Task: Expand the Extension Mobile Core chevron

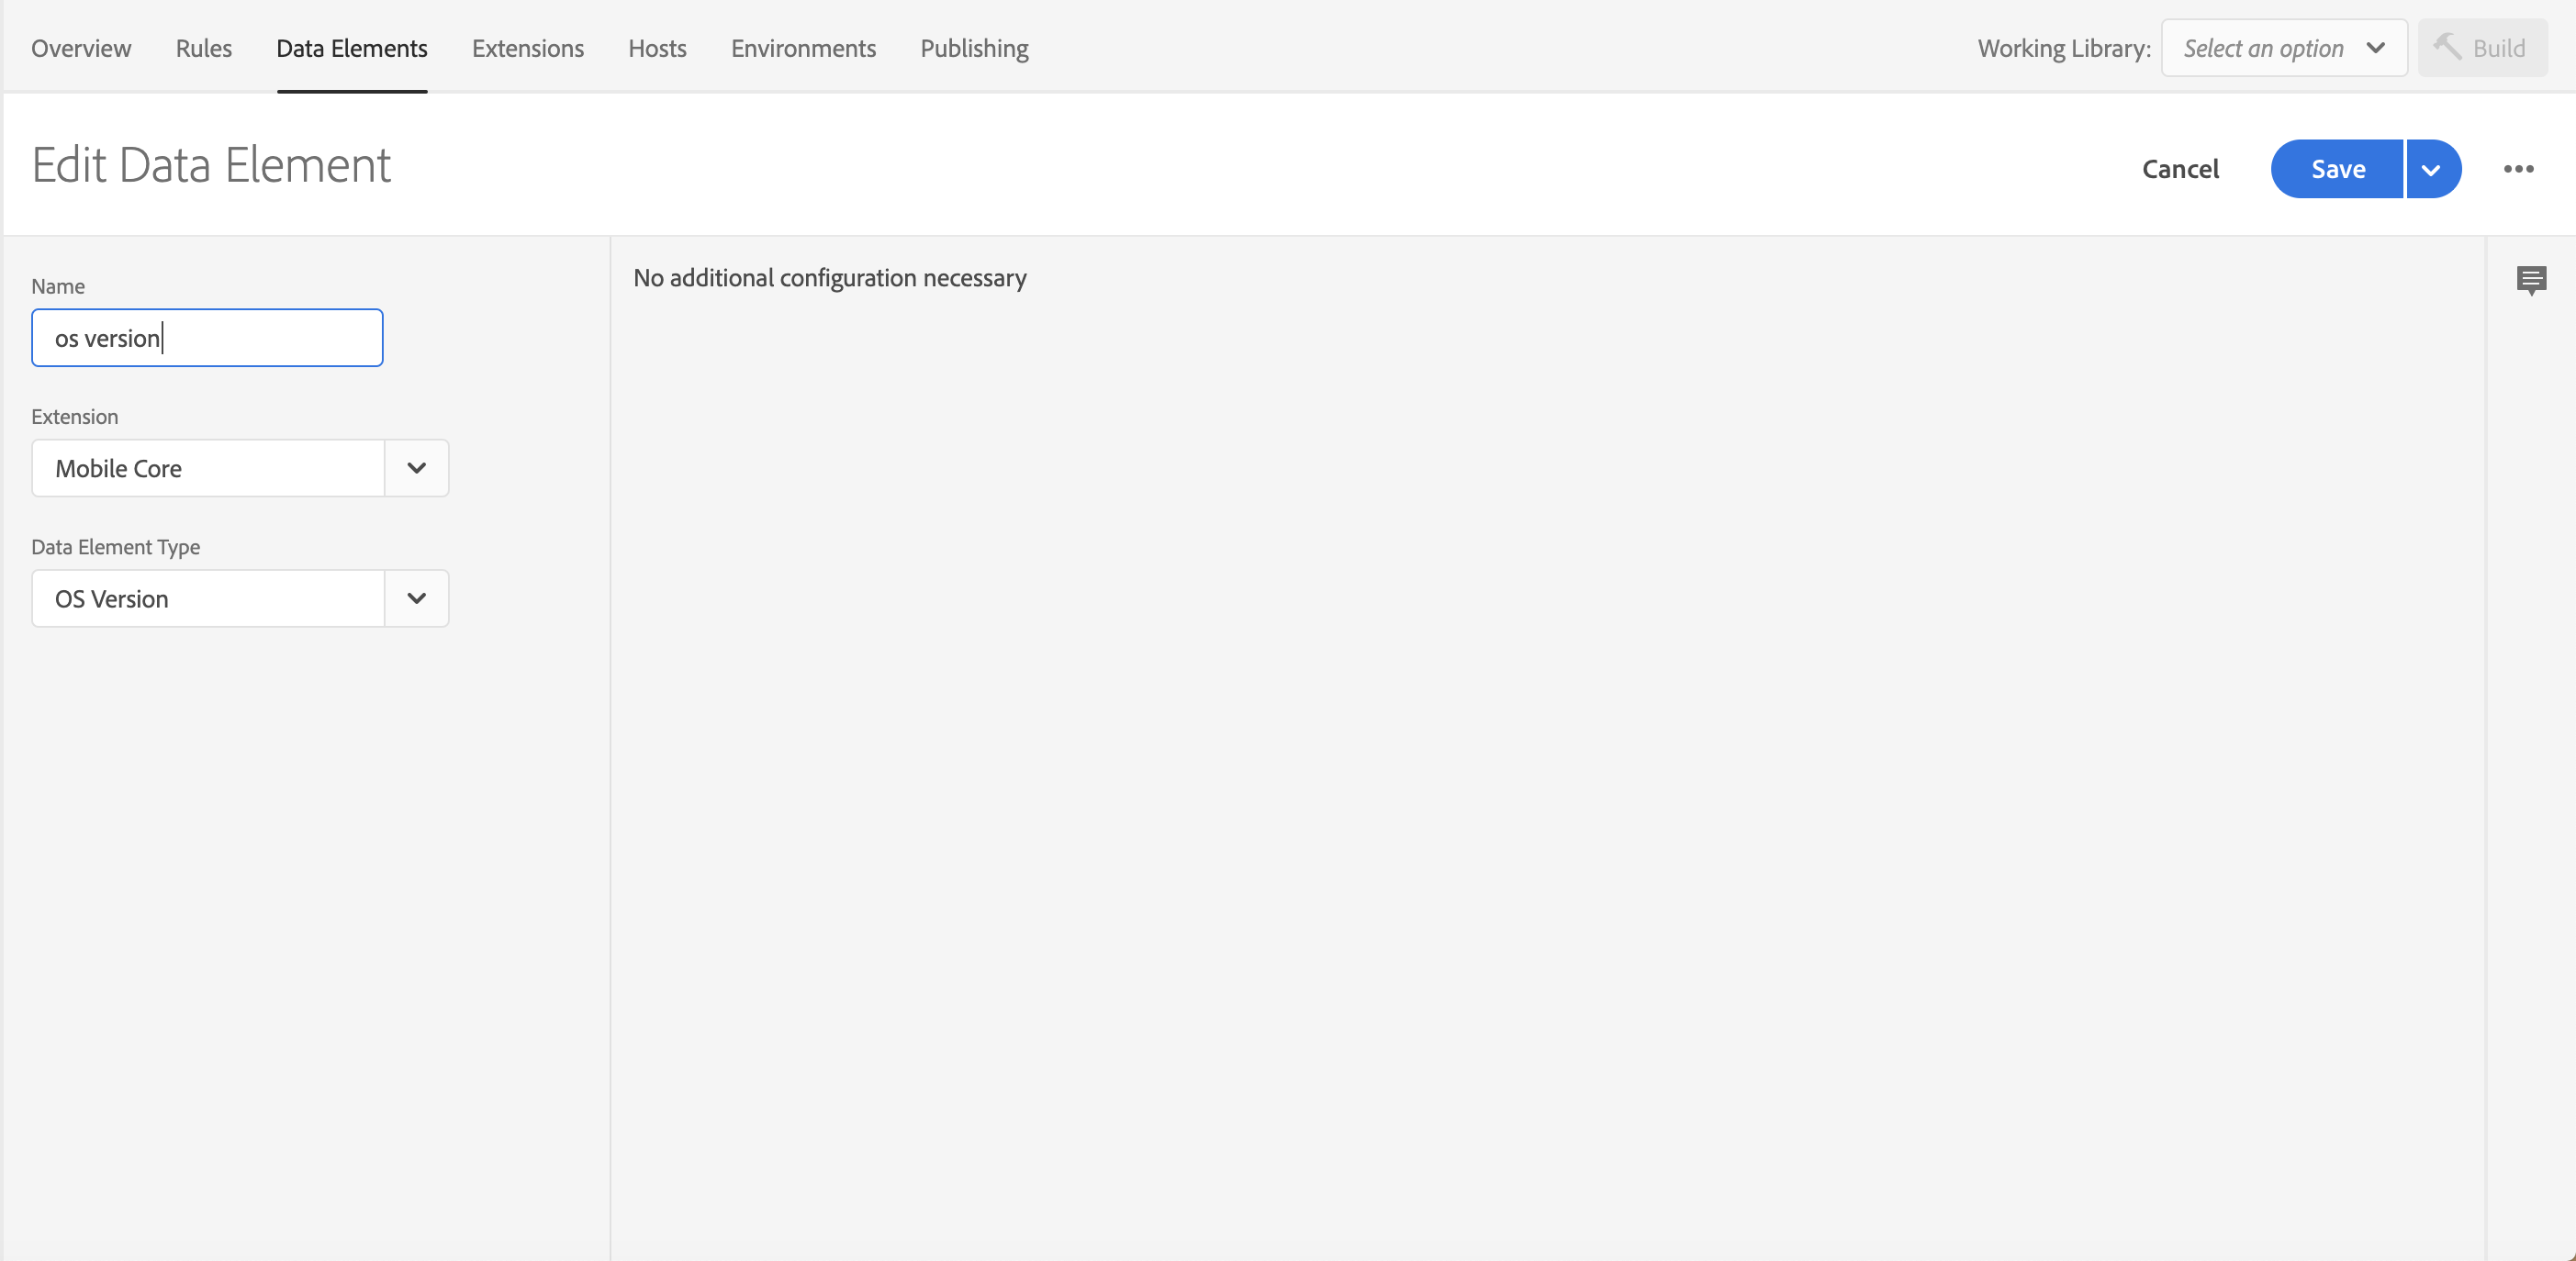Action: [x=417, y=468]
